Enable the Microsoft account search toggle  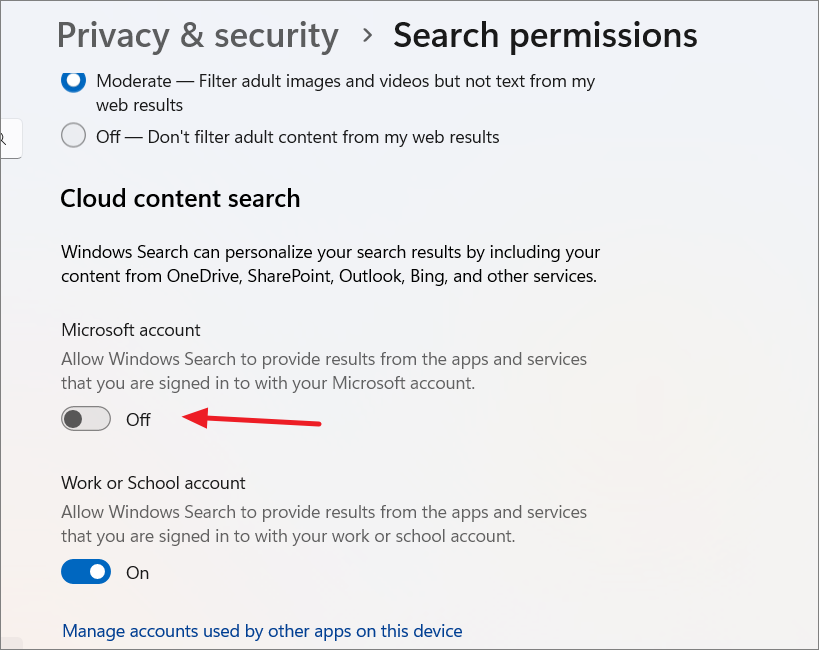pyautogui.click(x=86, y=419)
